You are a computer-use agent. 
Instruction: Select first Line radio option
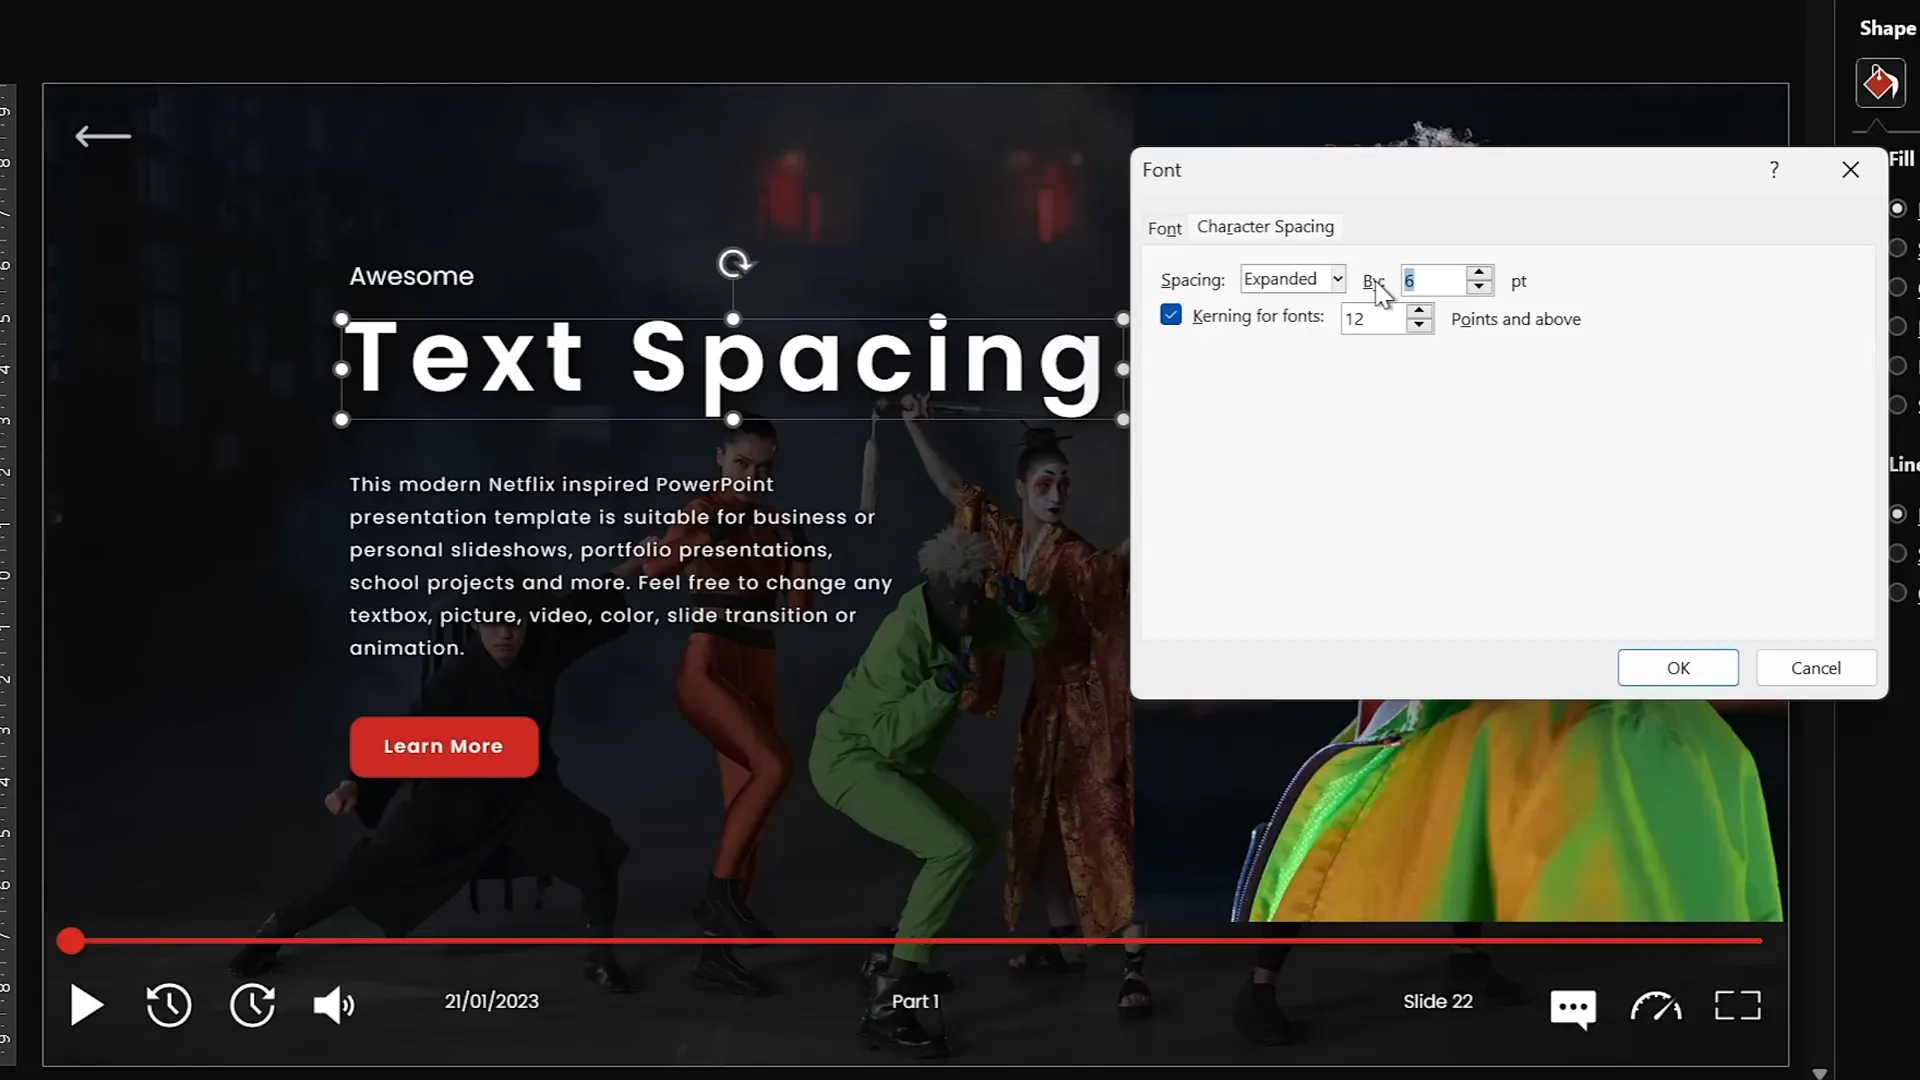[1897, 514]
